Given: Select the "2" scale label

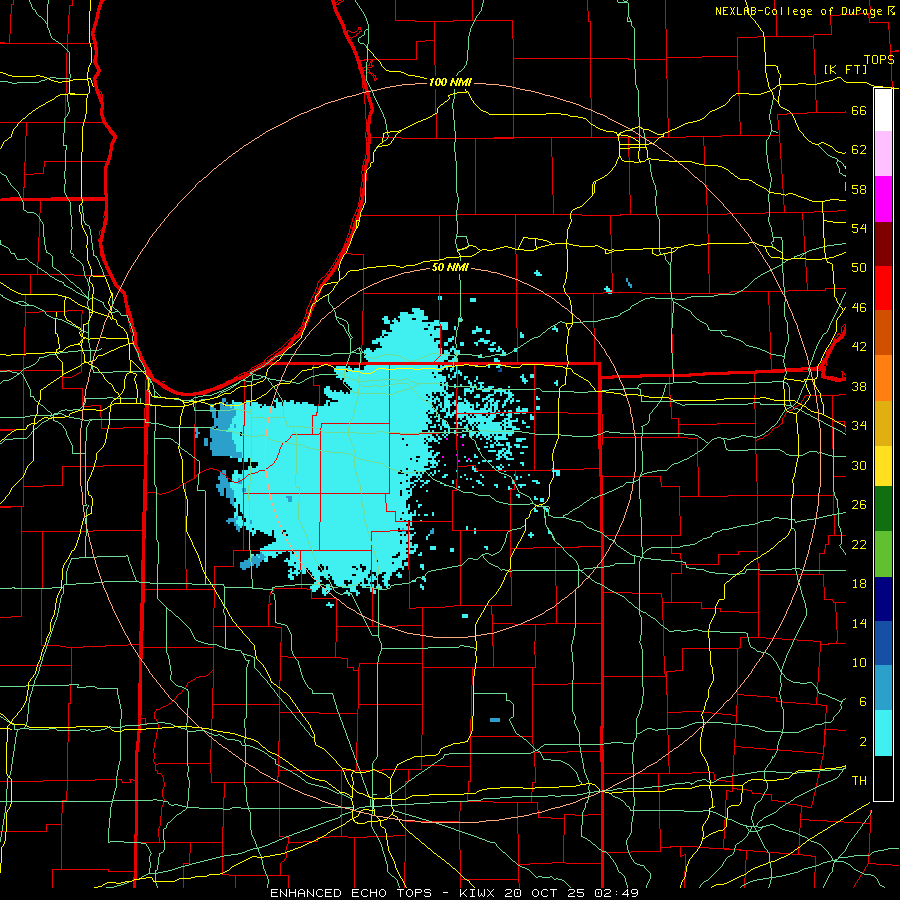Looking at the screenshot, I should 862,742.
